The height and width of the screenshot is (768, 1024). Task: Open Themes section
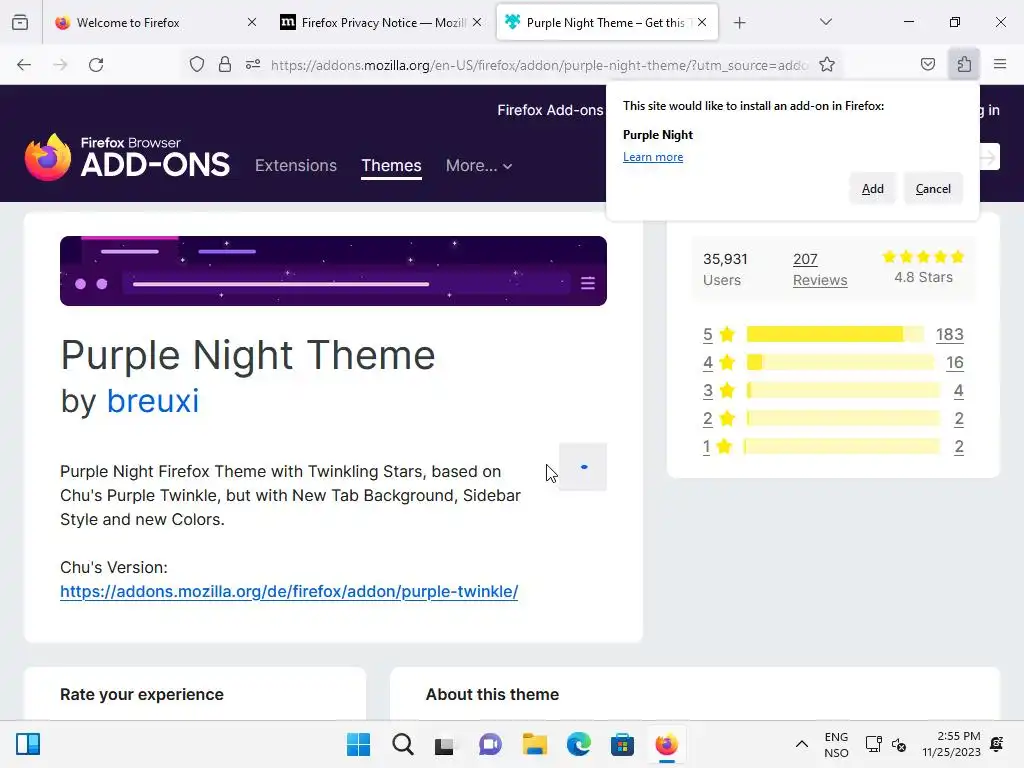tap(391, 166)
